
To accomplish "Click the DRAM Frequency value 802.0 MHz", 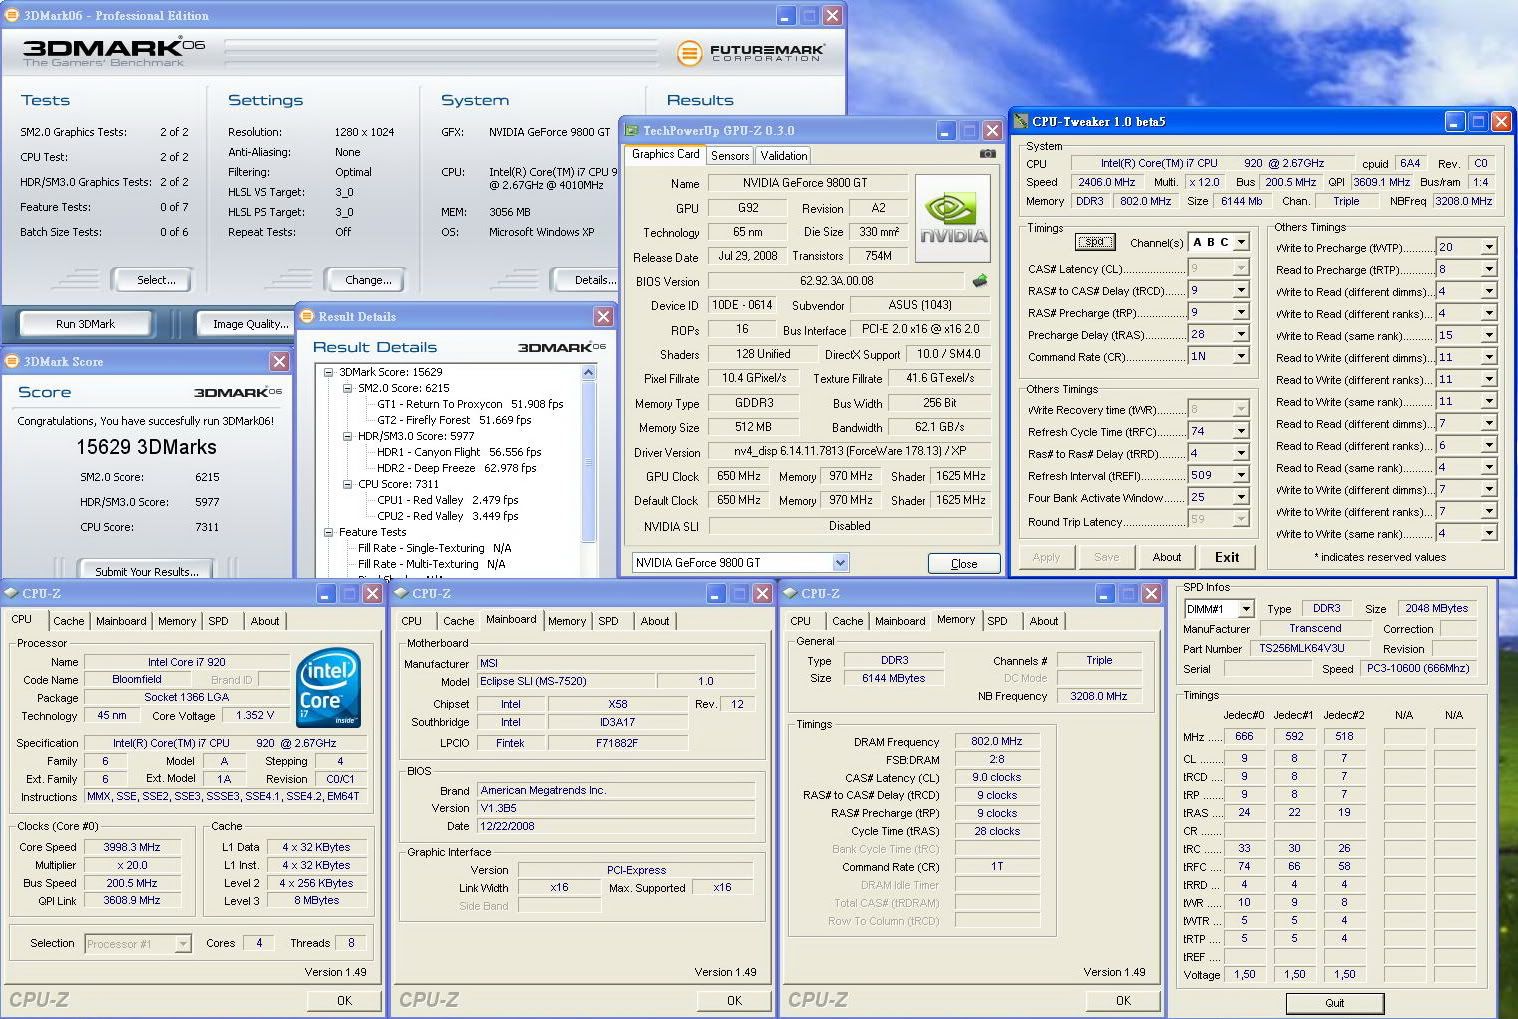I will pos(997,741).
